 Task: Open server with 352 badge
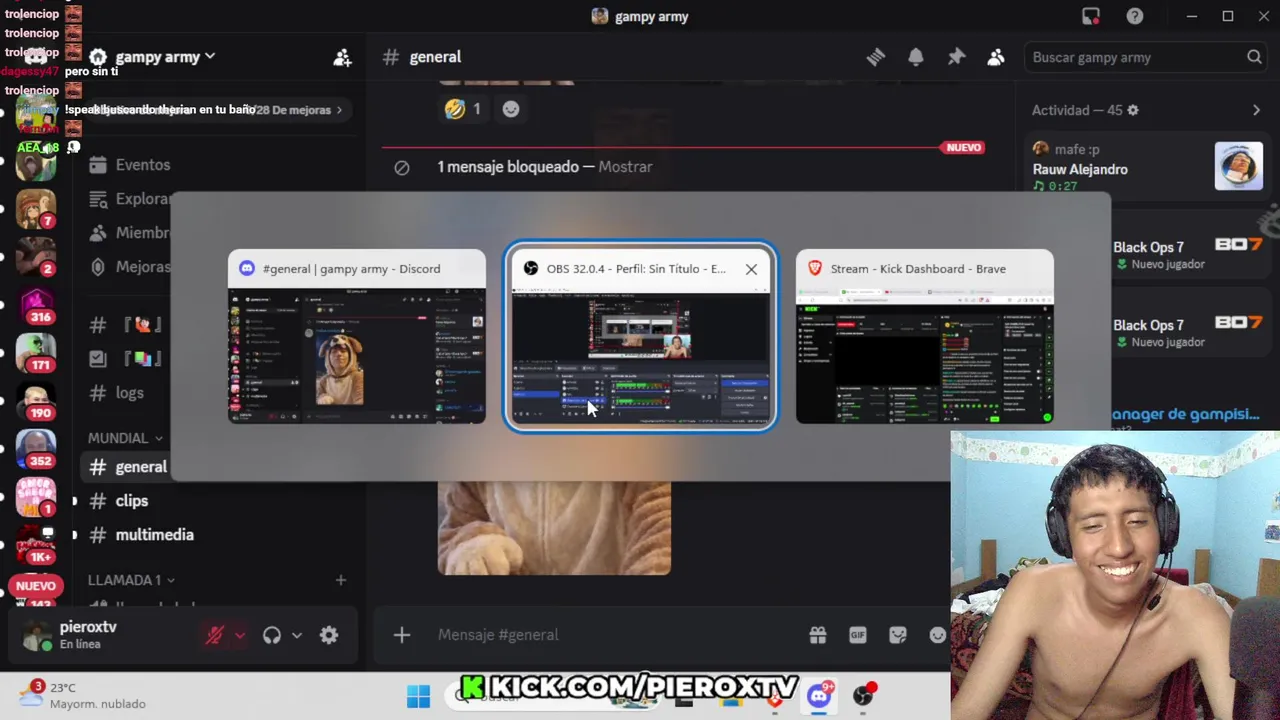[36, 448]
